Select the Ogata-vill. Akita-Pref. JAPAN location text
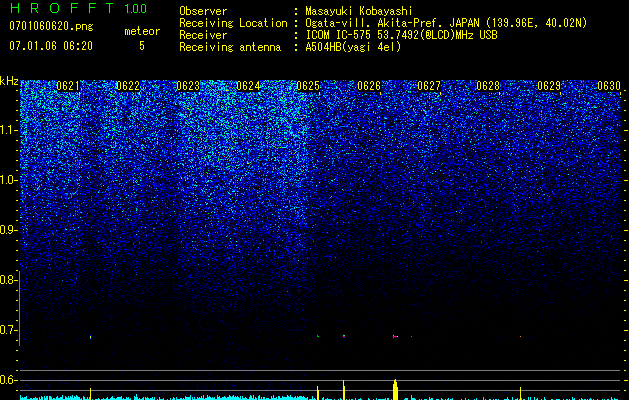This screenshot has height=400, width=629. (x=446, y=23)
